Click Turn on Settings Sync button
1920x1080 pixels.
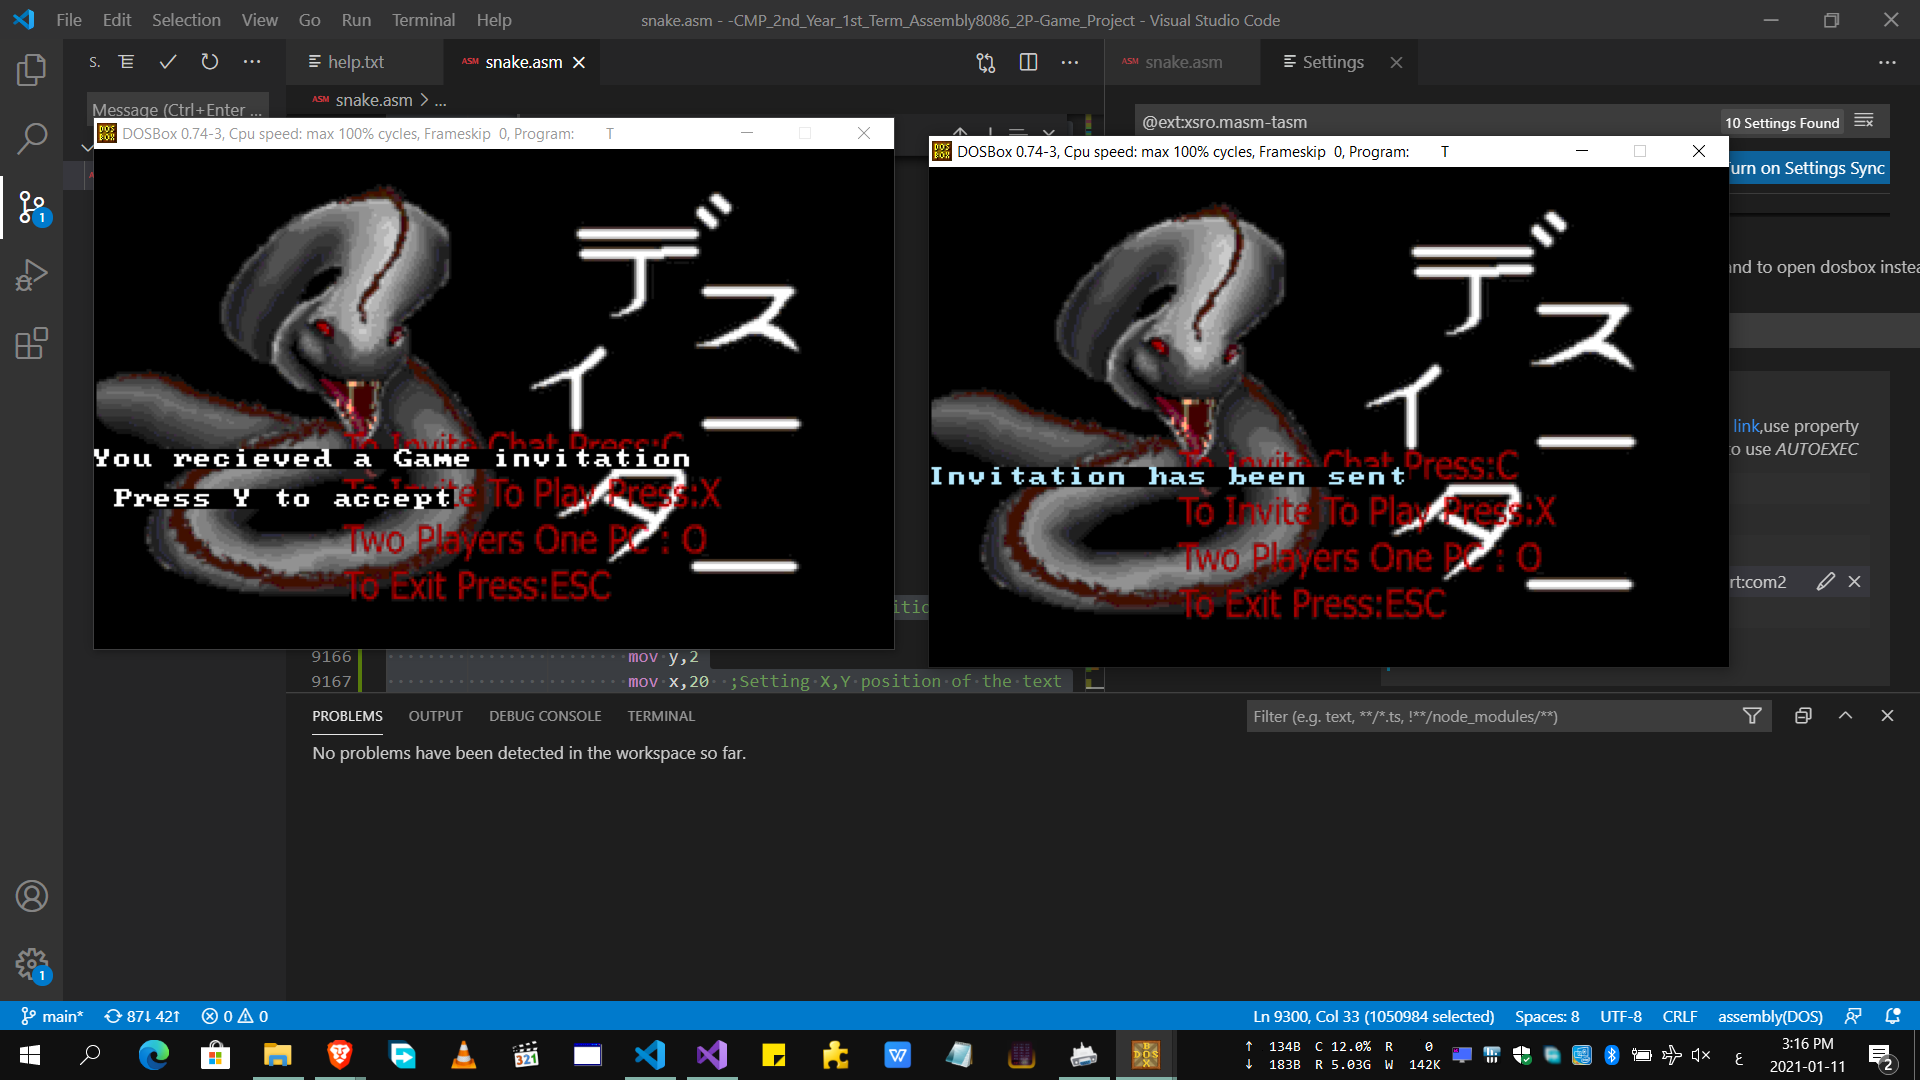[x=1808, y=168]
